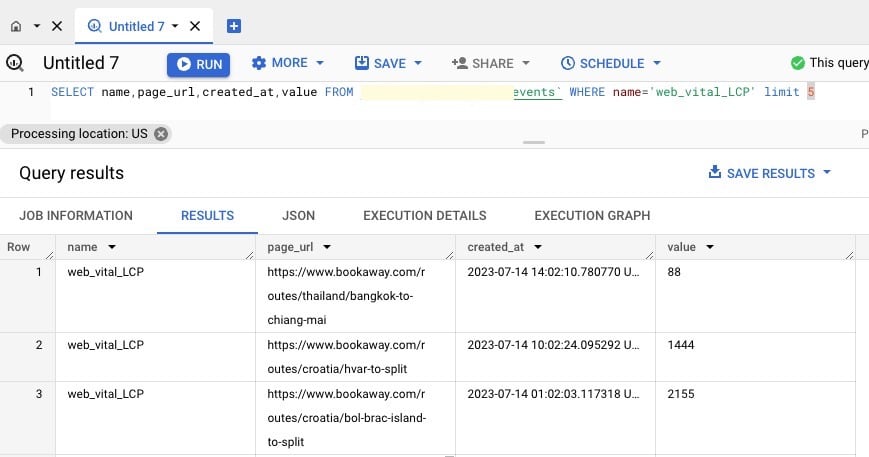The width and height of the screenshot is (869, 457).
Task: Open the name column dropdown arrow
Action: [x=112, y=247]
